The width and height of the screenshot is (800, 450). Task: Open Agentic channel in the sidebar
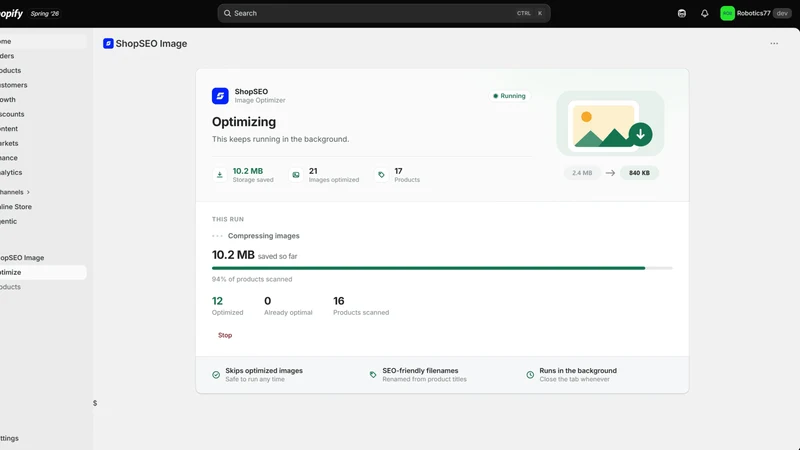tap(43, 221)
